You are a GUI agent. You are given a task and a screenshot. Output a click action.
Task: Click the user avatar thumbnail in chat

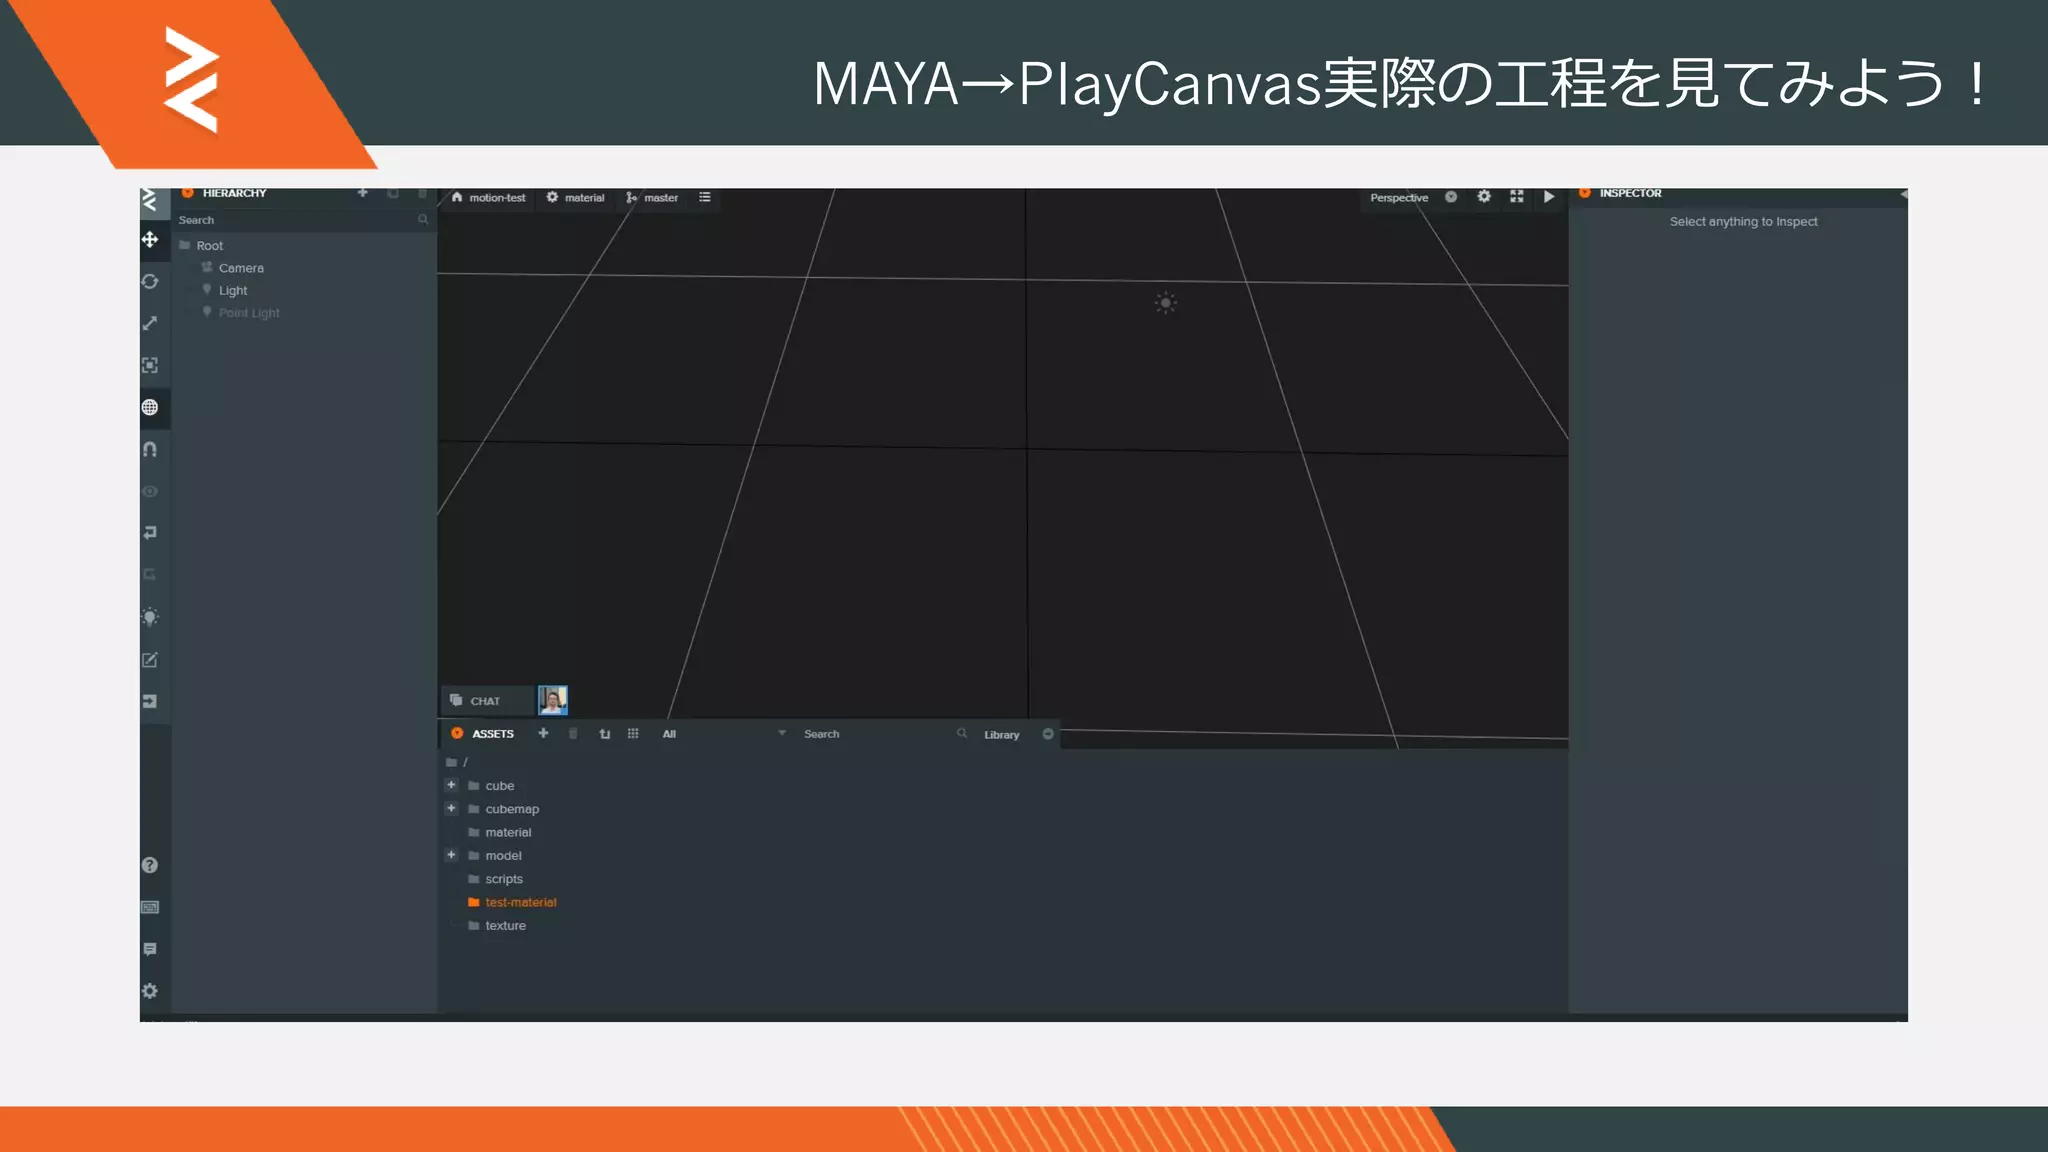(553, 700)
